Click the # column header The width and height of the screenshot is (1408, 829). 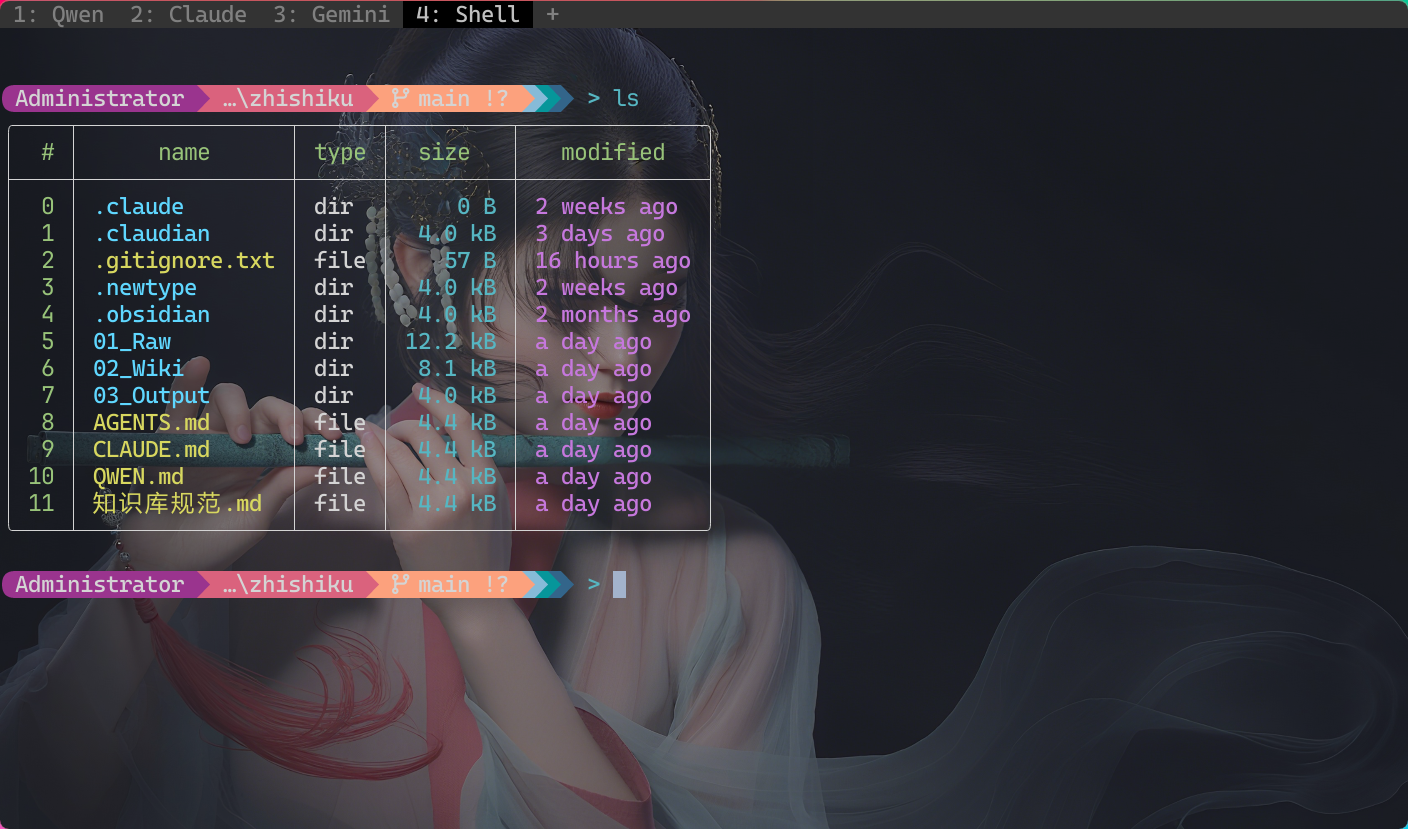pos(48,152)
